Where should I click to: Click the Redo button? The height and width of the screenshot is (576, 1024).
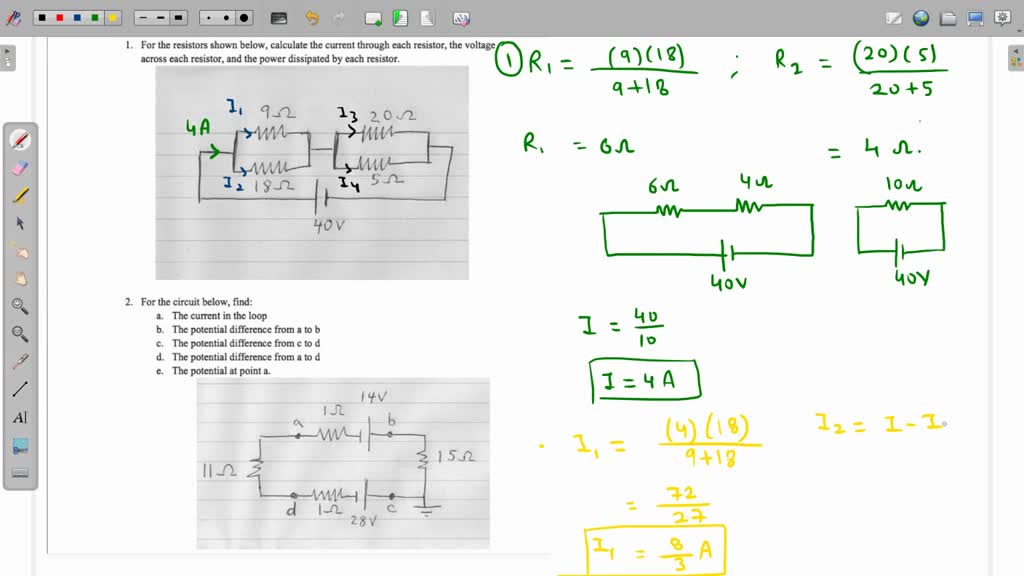(x=337, y=17)
